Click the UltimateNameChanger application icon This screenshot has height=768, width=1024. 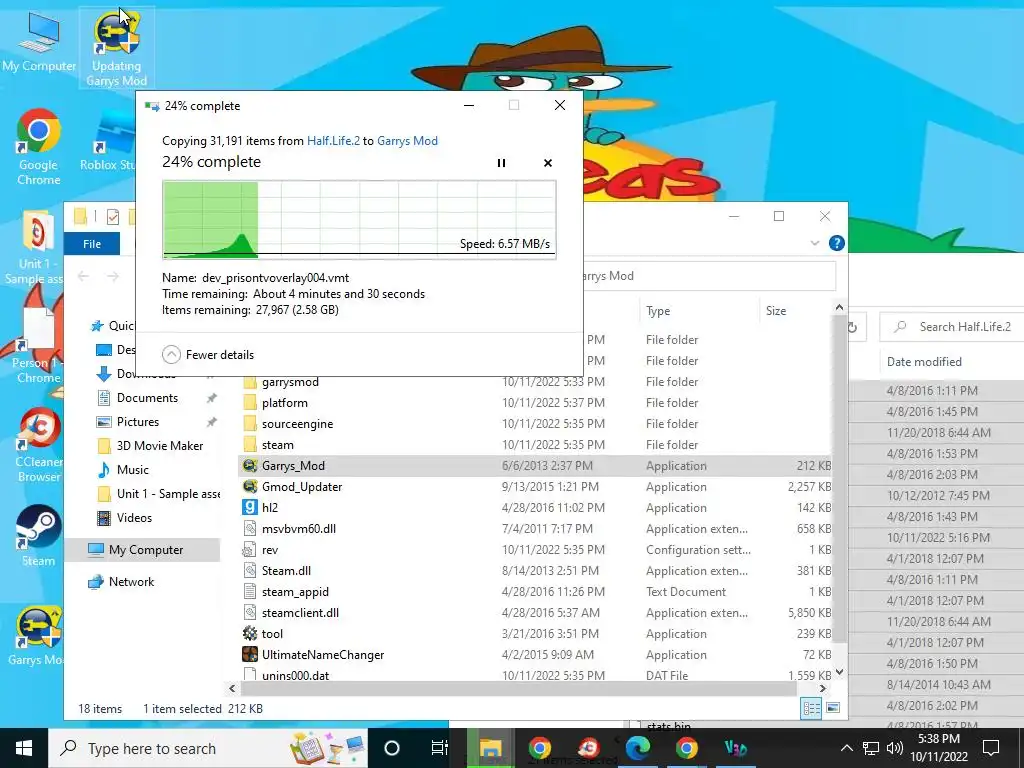click(x=249, y=654)
